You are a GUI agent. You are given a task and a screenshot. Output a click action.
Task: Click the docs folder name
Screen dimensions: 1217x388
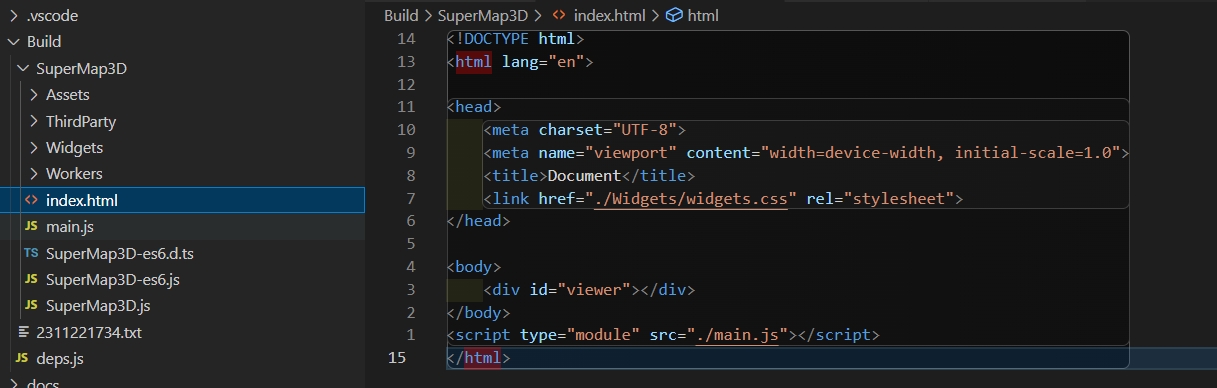(x=43, y=383)
